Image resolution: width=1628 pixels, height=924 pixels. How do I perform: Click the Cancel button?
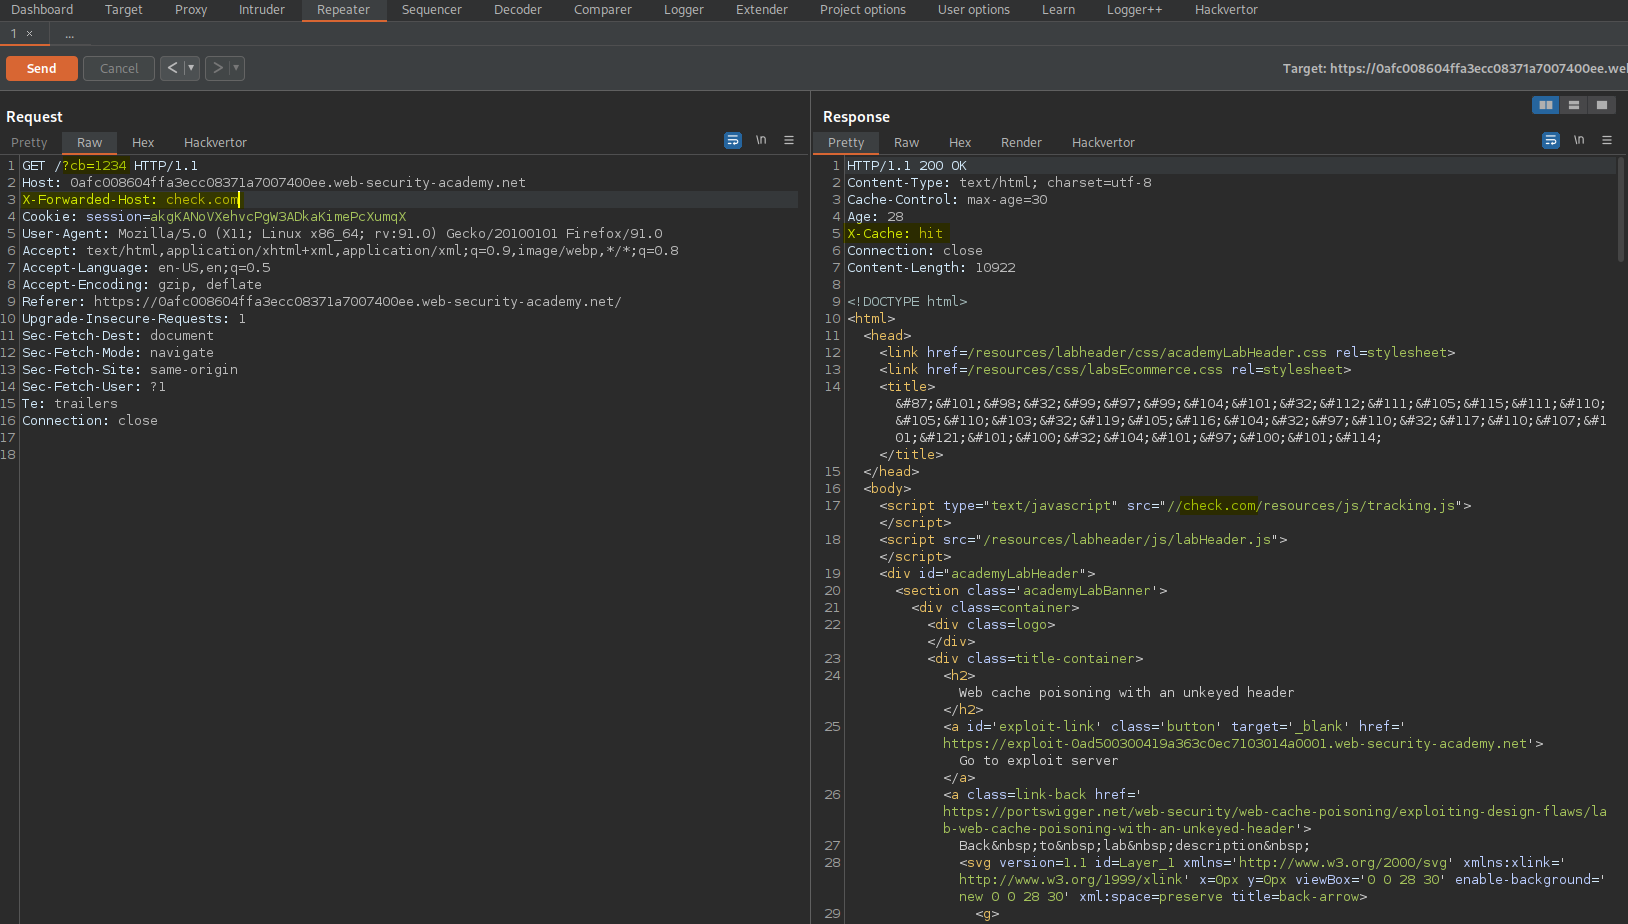(119, 68)
